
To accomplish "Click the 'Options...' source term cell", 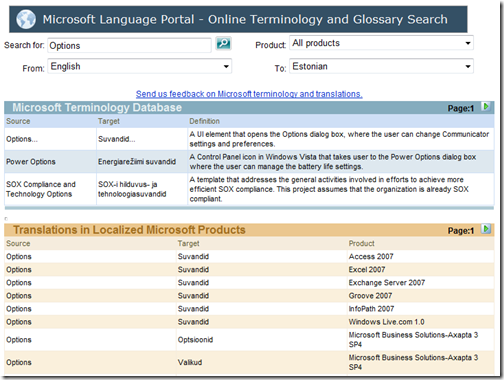I will click(50, 139).
